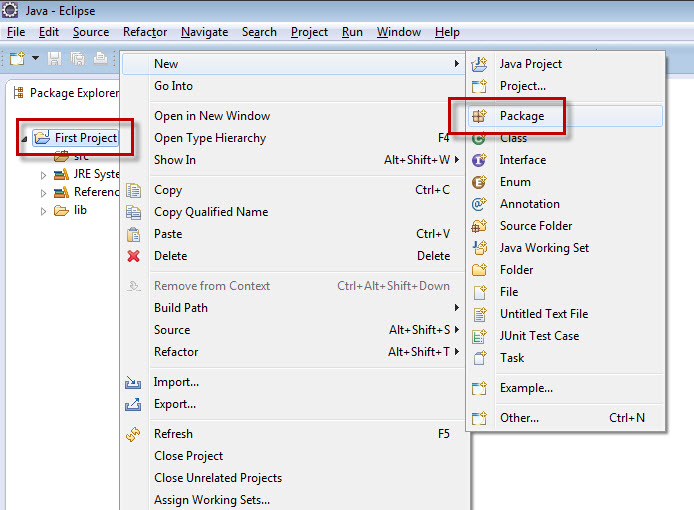Click the Copy Qualified Name icon

(x=133, y=212)
